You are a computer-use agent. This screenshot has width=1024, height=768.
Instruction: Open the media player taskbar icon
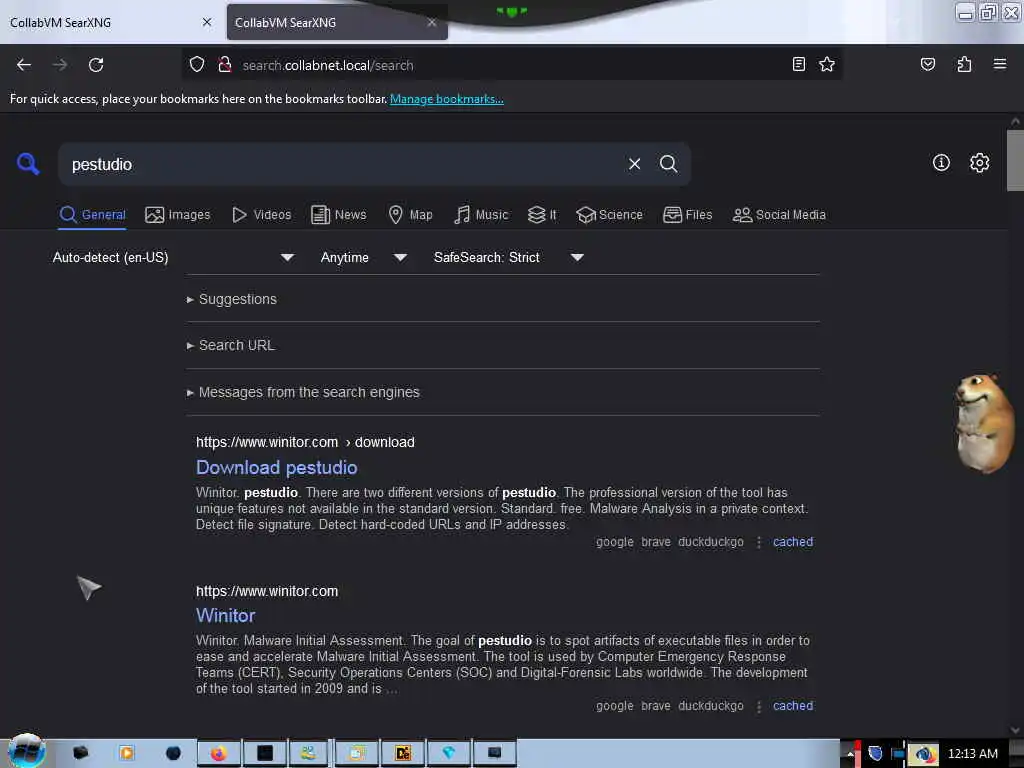pyautogui.click(x=127, y=753)
